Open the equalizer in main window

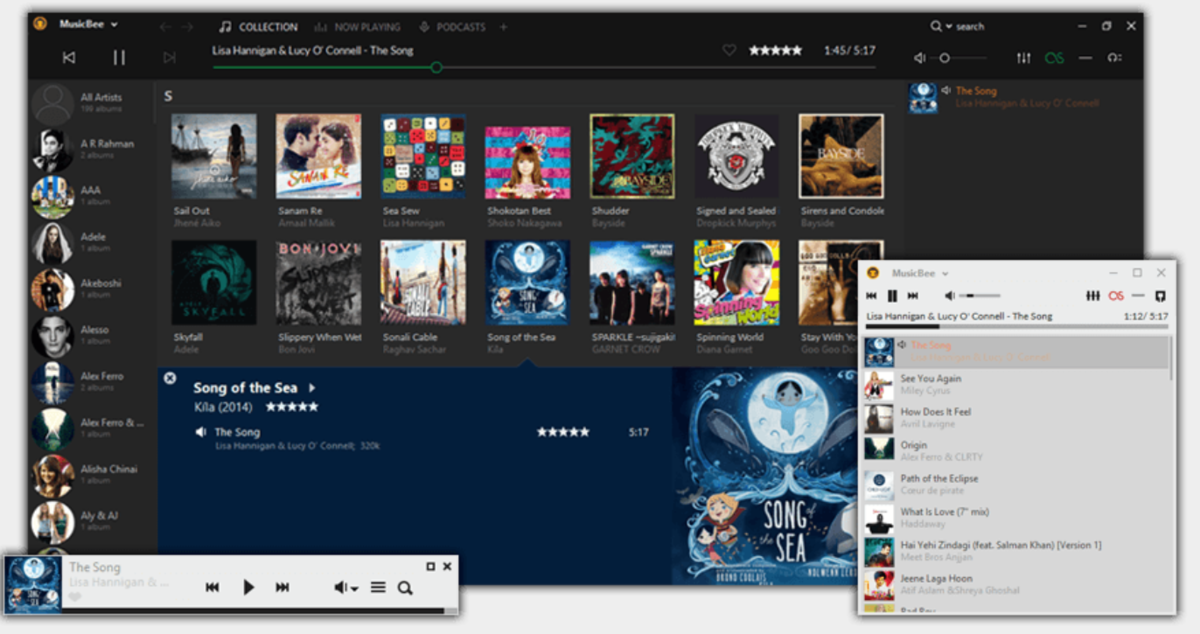coord(1023,58)
